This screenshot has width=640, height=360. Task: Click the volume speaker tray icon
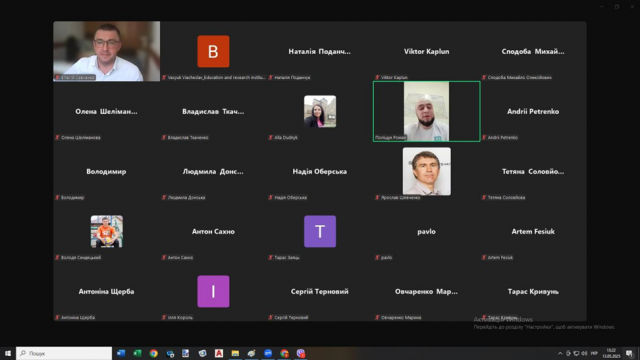584,353
